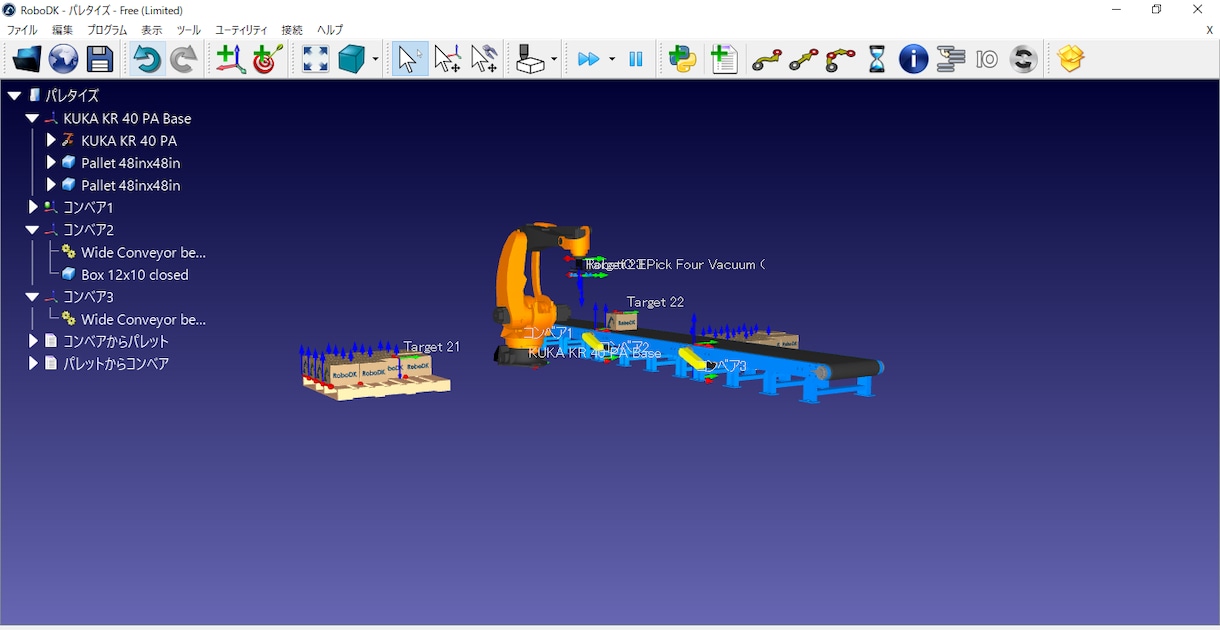The width and height of the screenshot is (1220, 630).
Task: Expand the コンベアからパレット program
Action: pyautogui.click(x=33, y=341)
